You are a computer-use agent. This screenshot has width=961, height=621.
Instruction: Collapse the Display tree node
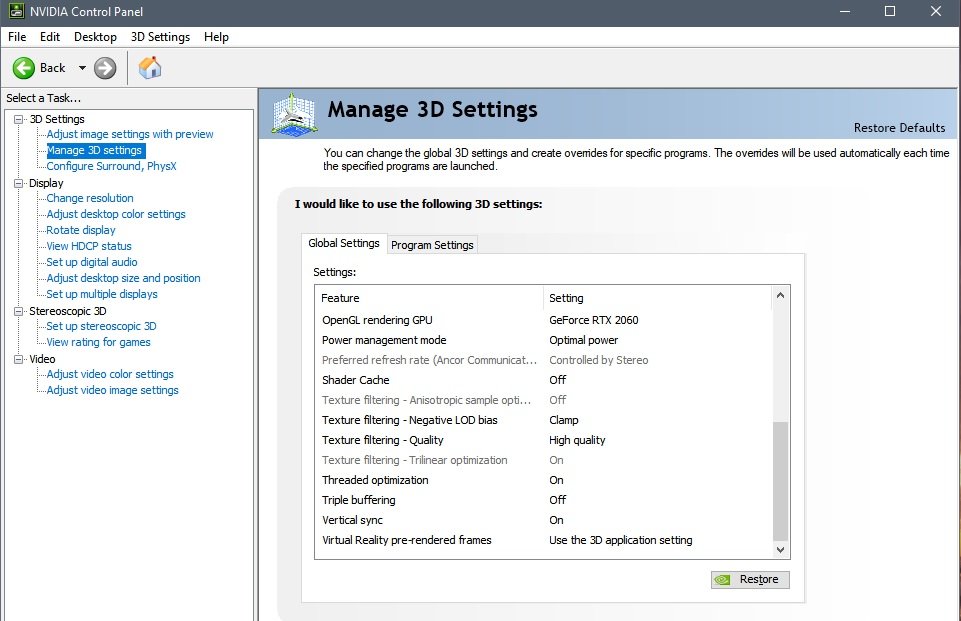(x=19, y=183)
